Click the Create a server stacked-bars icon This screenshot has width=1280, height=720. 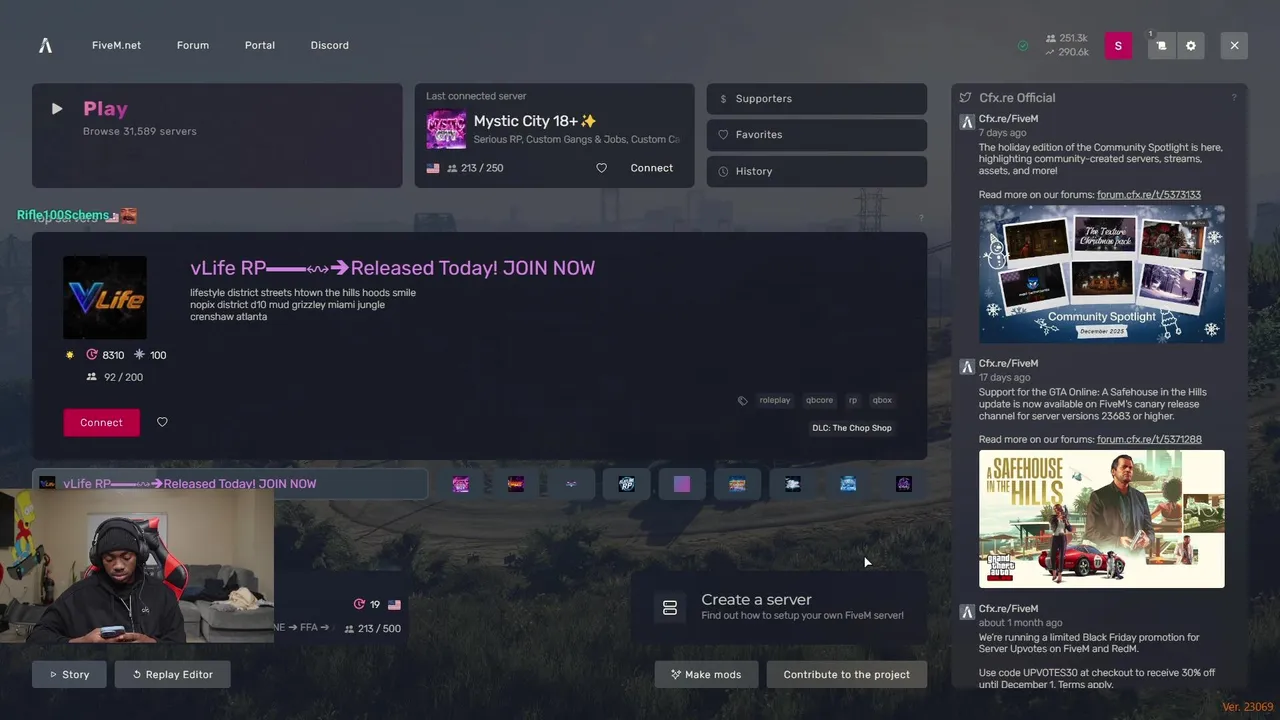tap(670, 607)
